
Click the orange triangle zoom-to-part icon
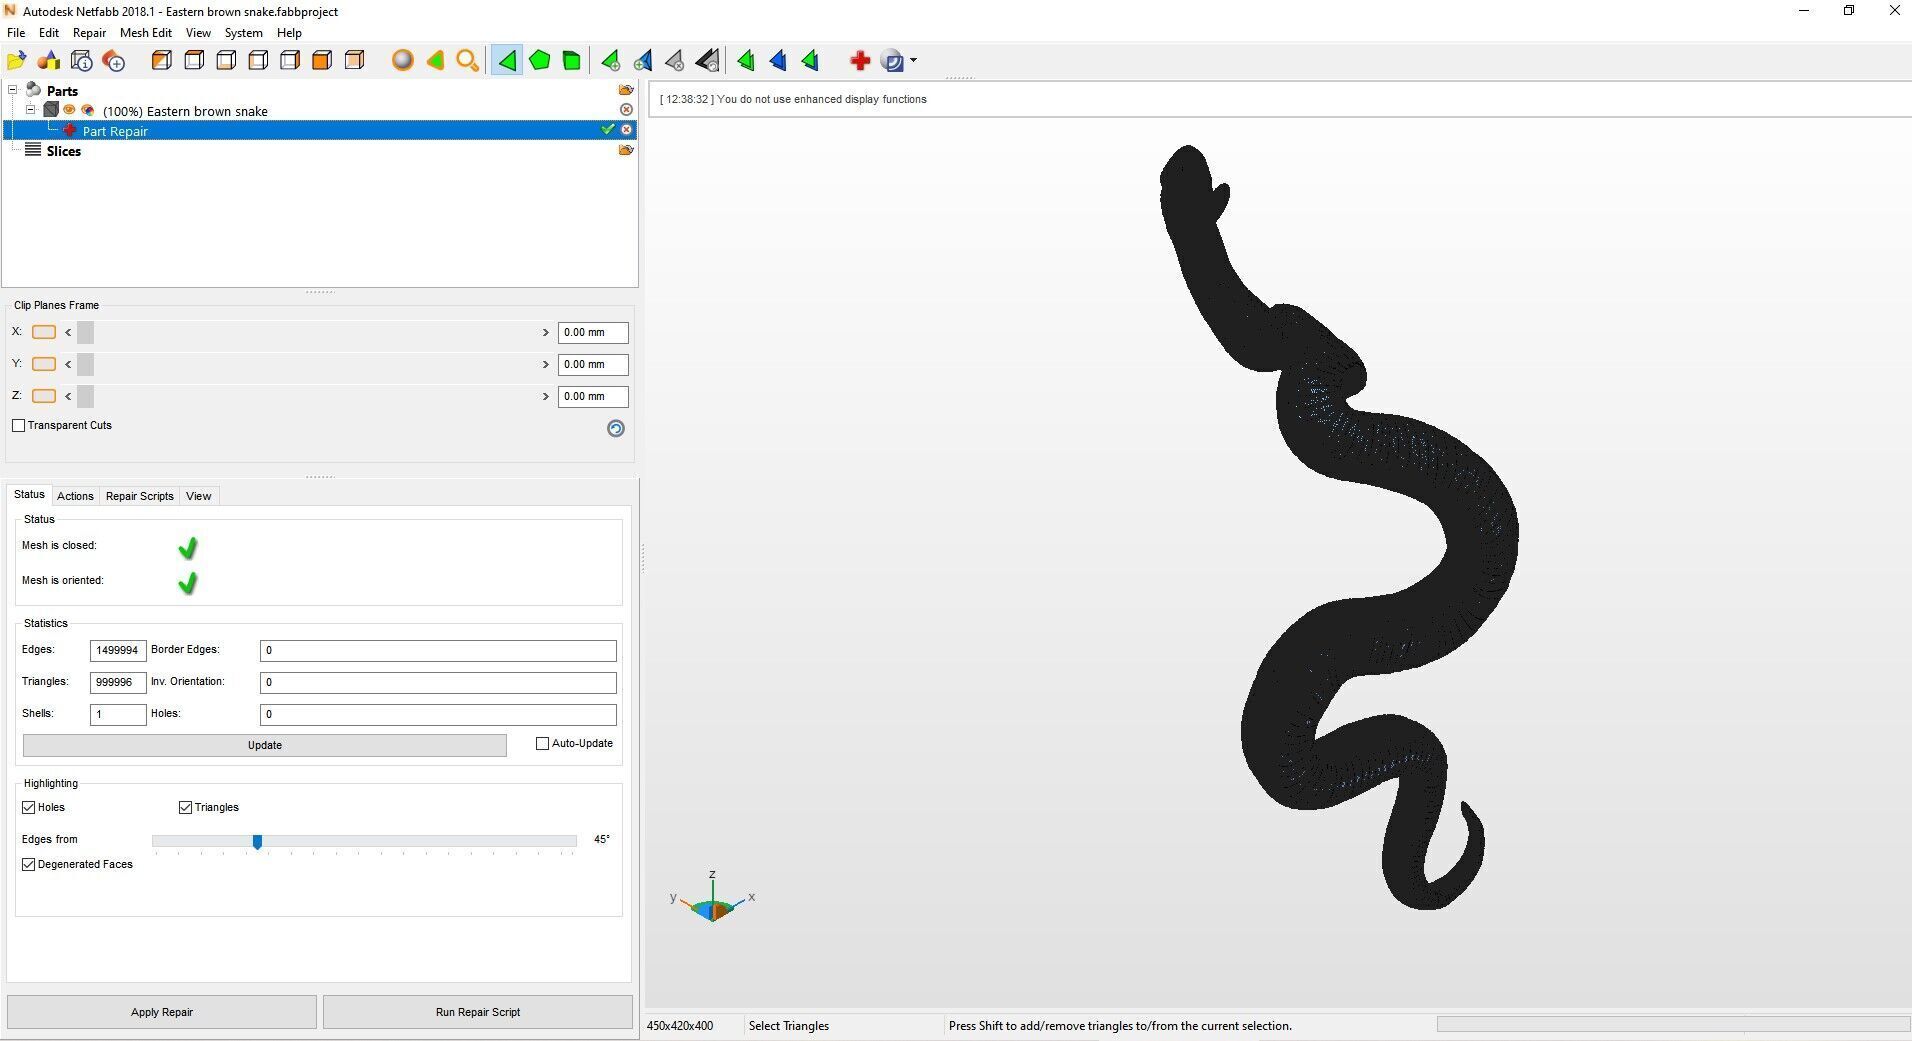[x=435, y=61]
